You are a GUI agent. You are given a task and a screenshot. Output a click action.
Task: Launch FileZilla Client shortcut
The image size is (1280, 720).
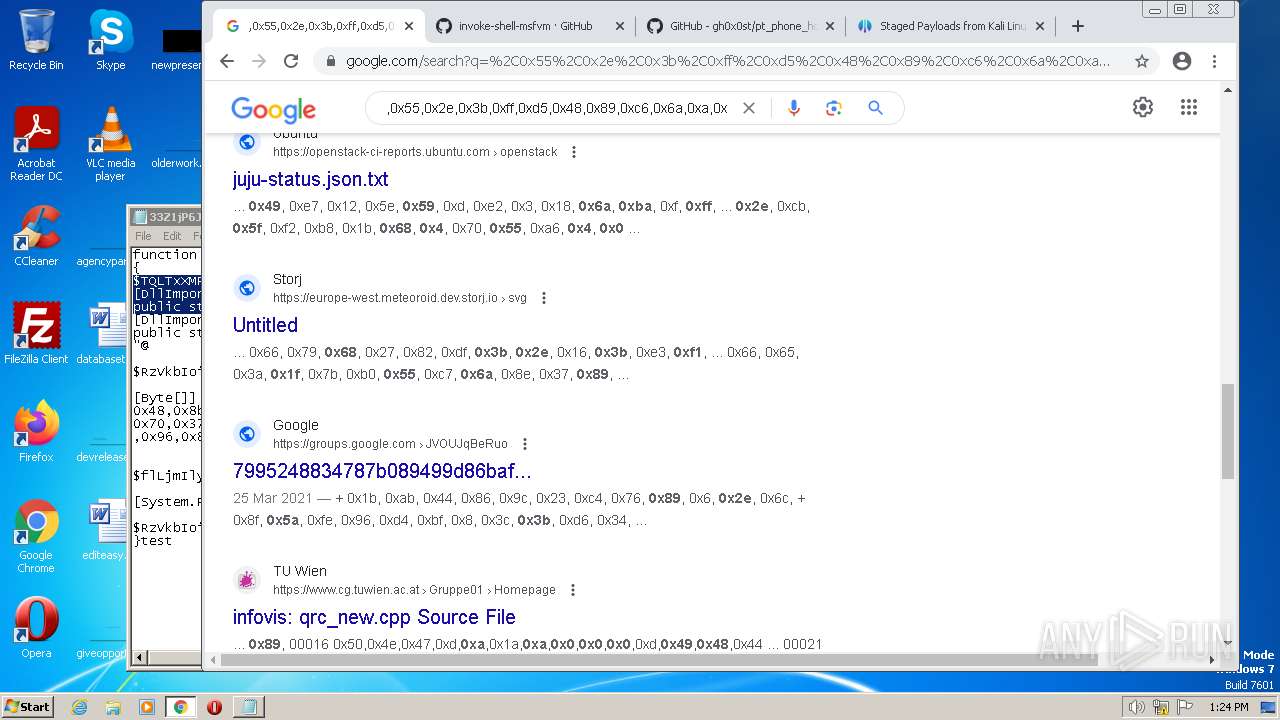coord(36,334)
